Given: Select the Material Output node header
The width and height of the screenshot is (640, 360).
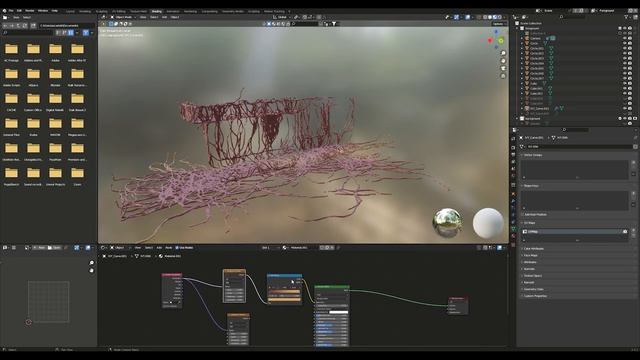Looking at the screenshot, I should (x=458, y=298).
